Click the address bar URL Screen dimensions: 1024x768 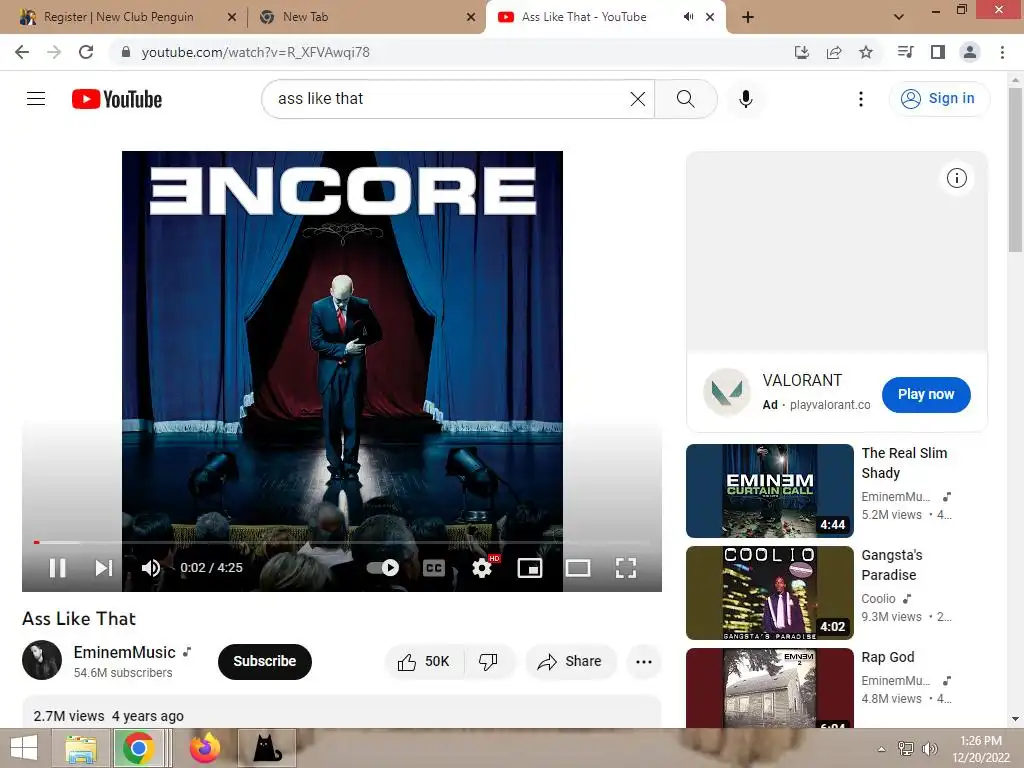(x=255, y=52)
